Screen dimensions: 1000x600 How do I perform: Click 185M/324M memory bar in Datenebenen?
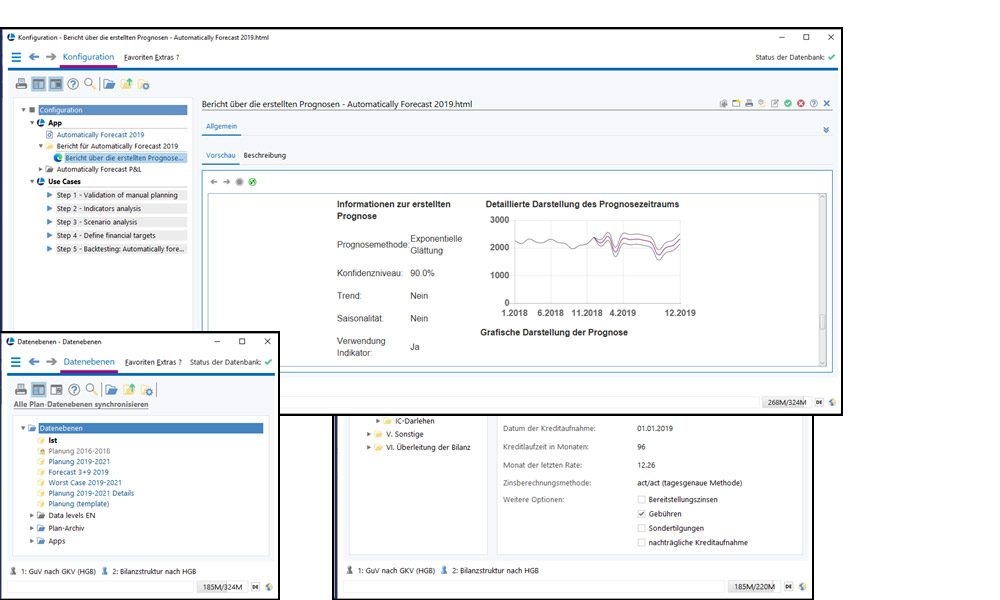point(223,587)
